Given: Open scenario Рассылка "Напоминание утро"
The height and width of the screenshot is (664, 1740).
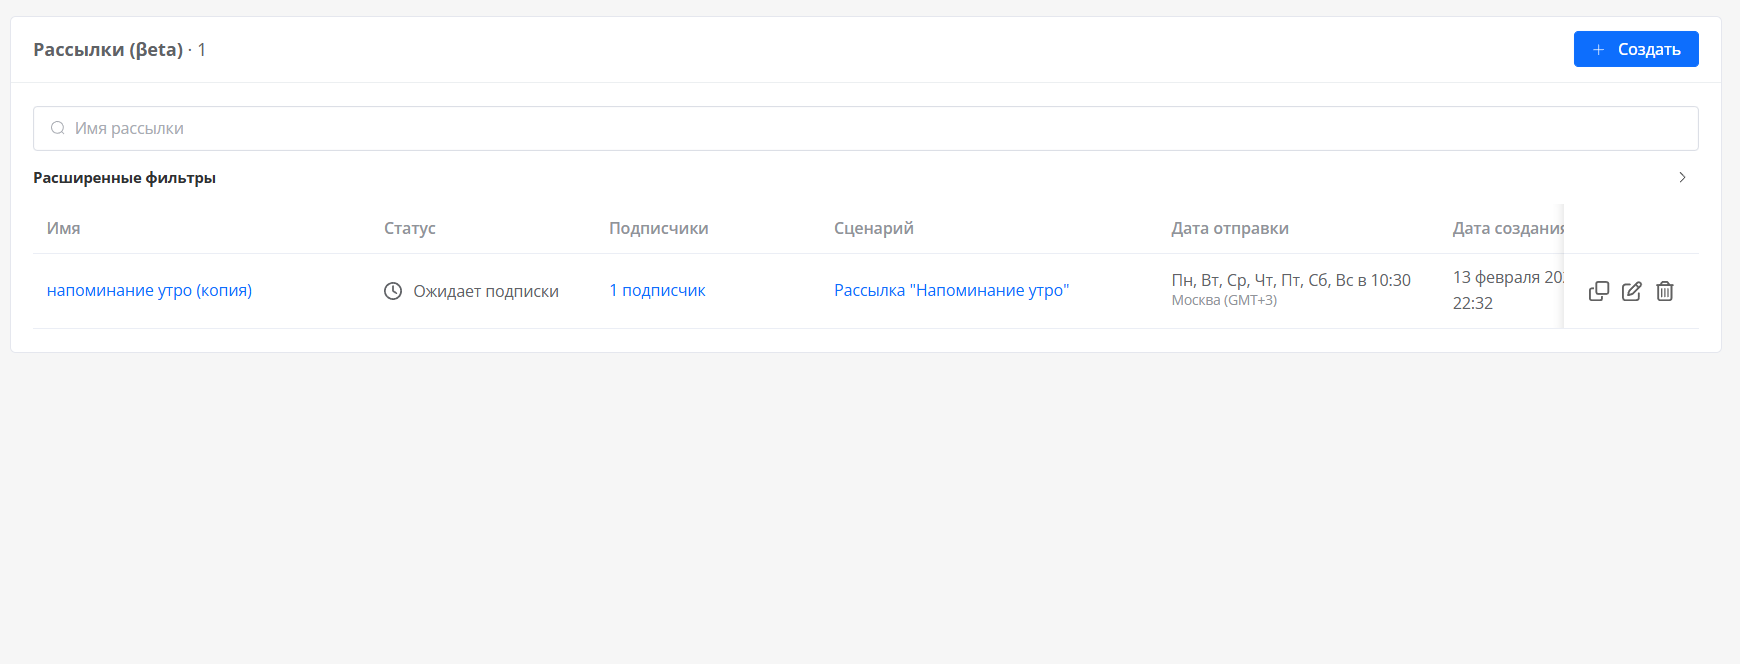Looking at the screenshot, I should (x=951, y=290).
